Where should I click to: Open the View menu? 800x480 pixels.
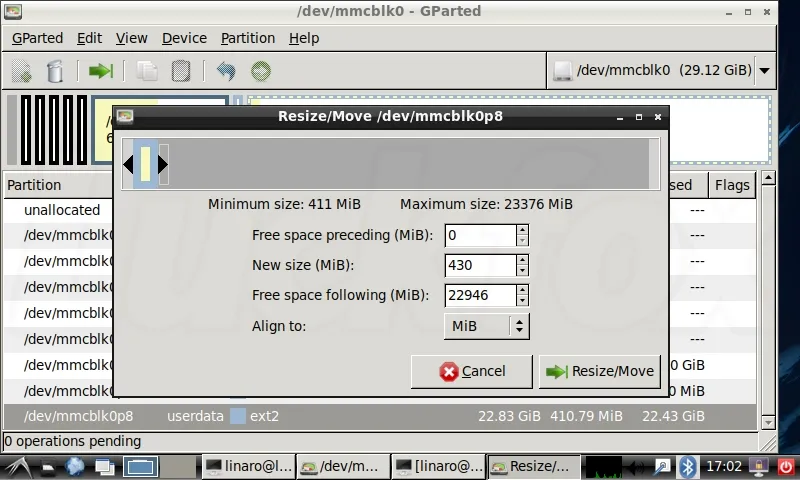[x=131, y=38]
